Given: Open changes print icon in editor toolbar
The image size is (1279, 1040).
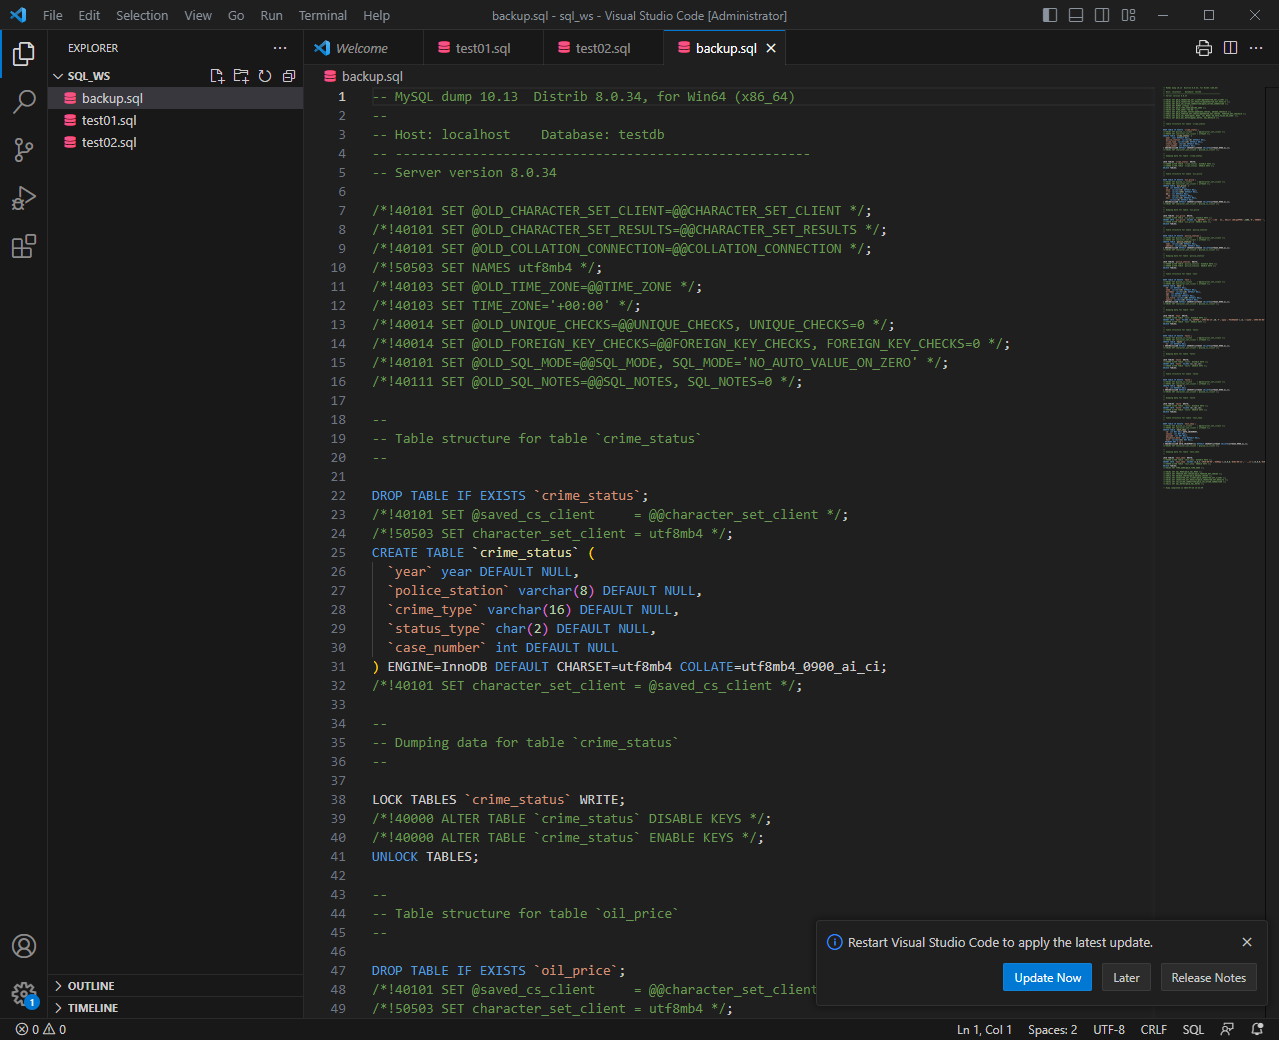Looking at the screenshot, I should coord(1204,48).
